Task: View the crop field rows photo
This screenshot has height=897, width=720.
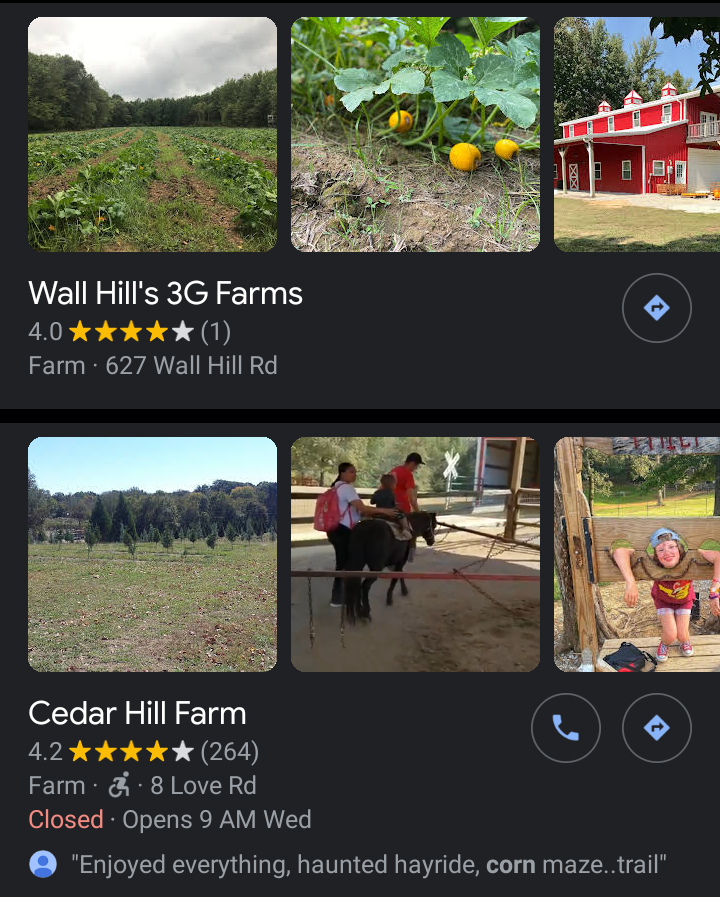Action: (x=152, y=134)
